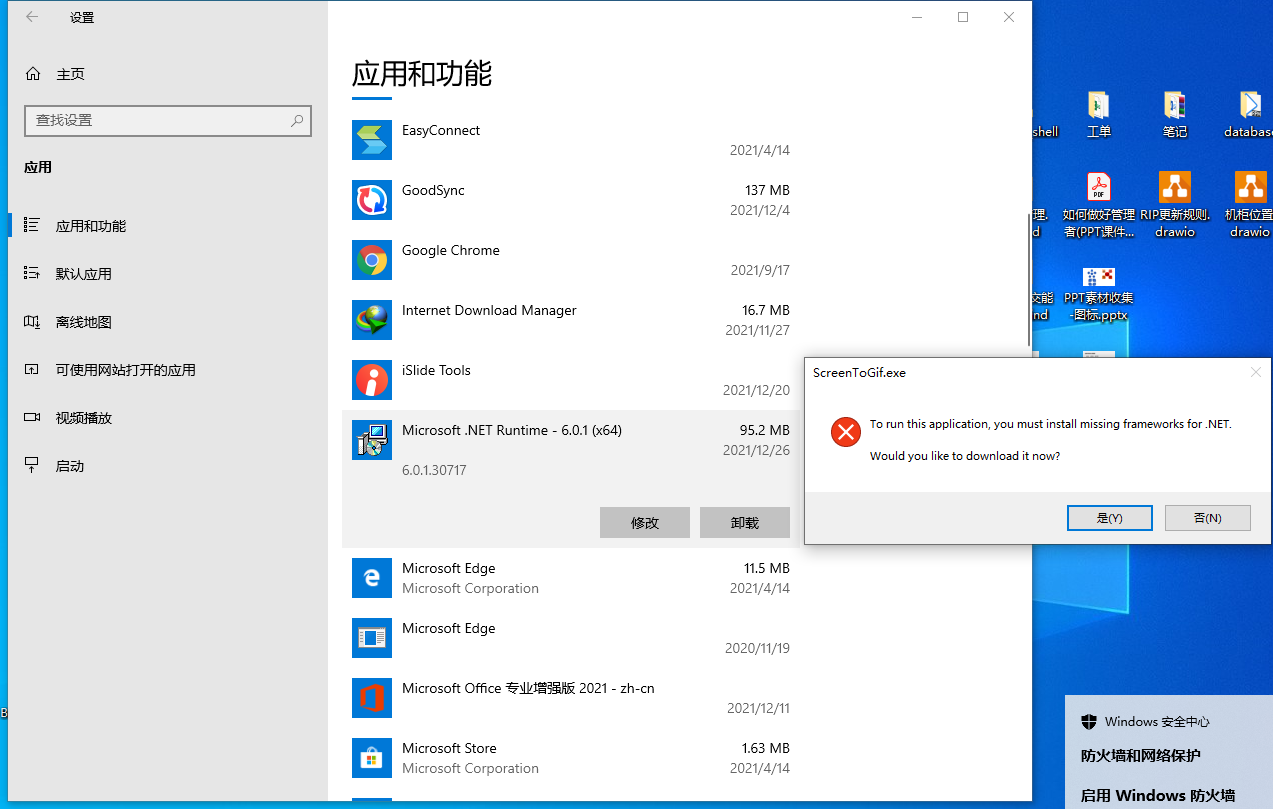Click the red error icon in ScreenToGif dialog
Screen dimensions: 1273x809
846,432
